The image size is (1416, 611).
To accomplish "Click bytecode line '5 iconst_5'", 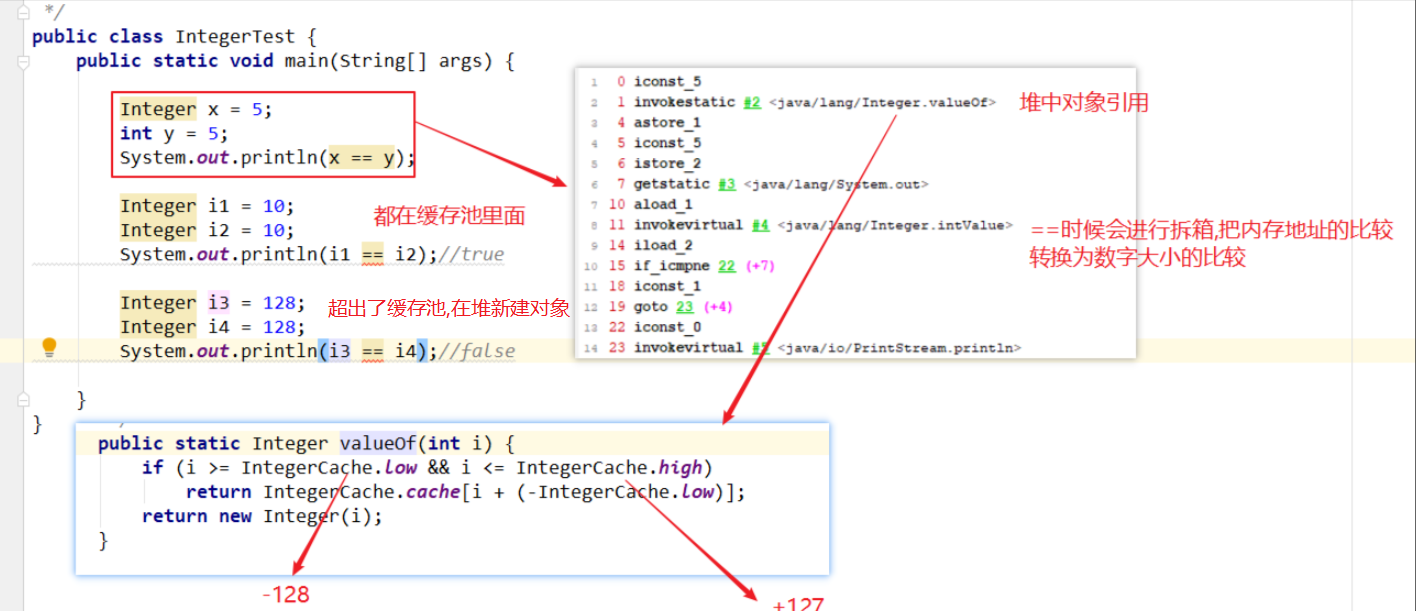I will [x=660, y=143].
